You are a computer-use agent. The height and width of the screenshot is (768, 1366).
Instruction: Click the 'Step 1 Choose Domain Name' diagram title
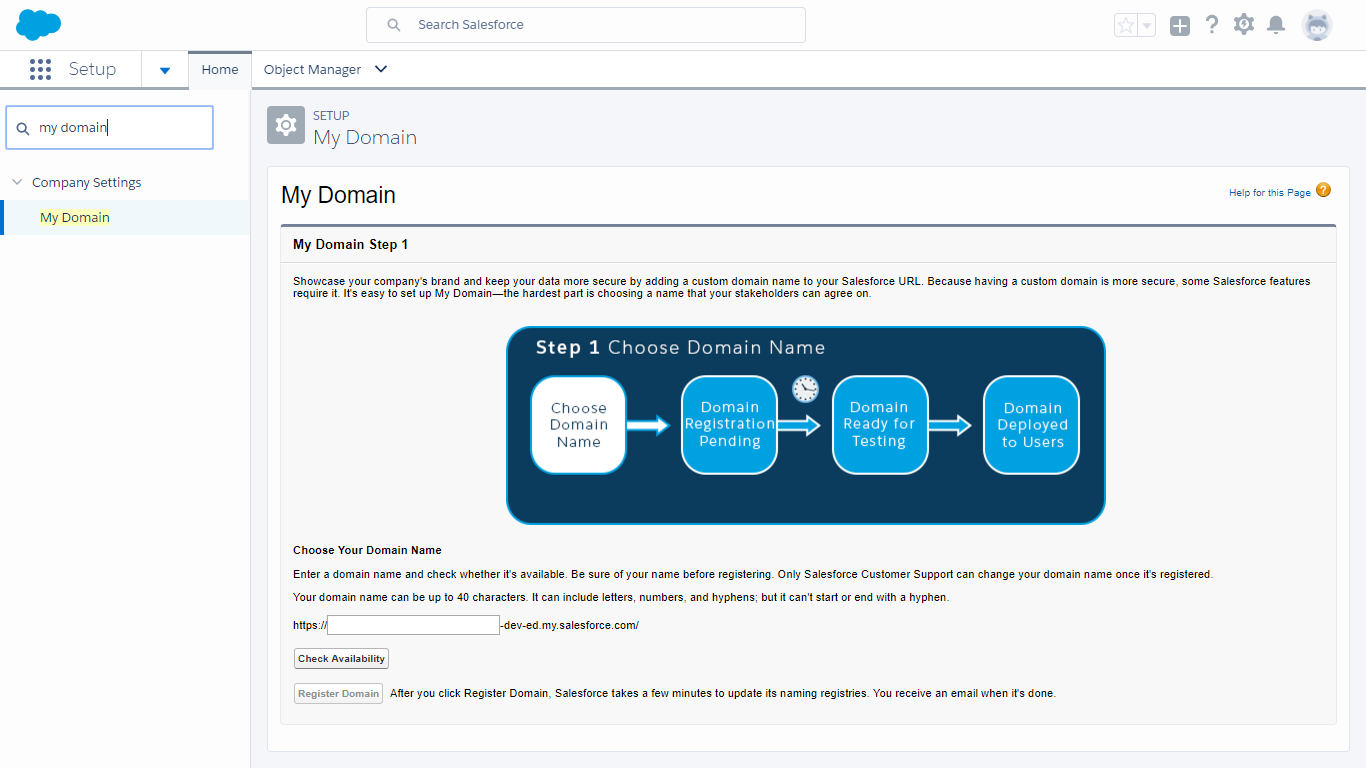[x=680, y=347]
